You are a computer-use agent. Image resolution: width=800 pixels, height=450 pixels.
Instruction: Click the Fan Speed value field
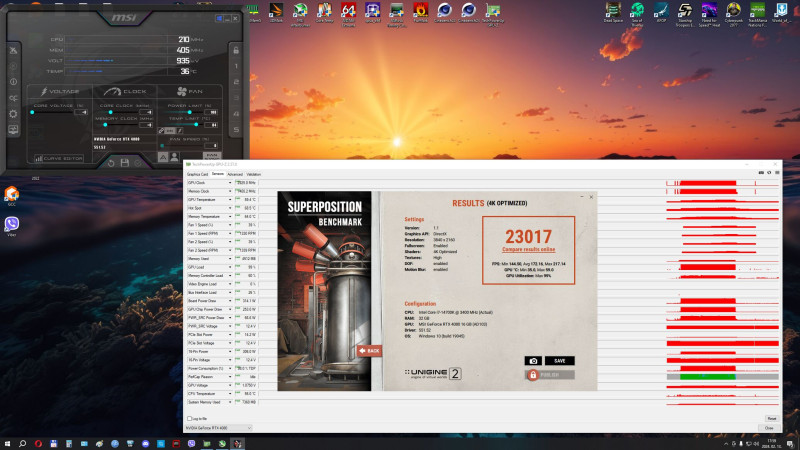pyautogui.click(x=212, y=146)
